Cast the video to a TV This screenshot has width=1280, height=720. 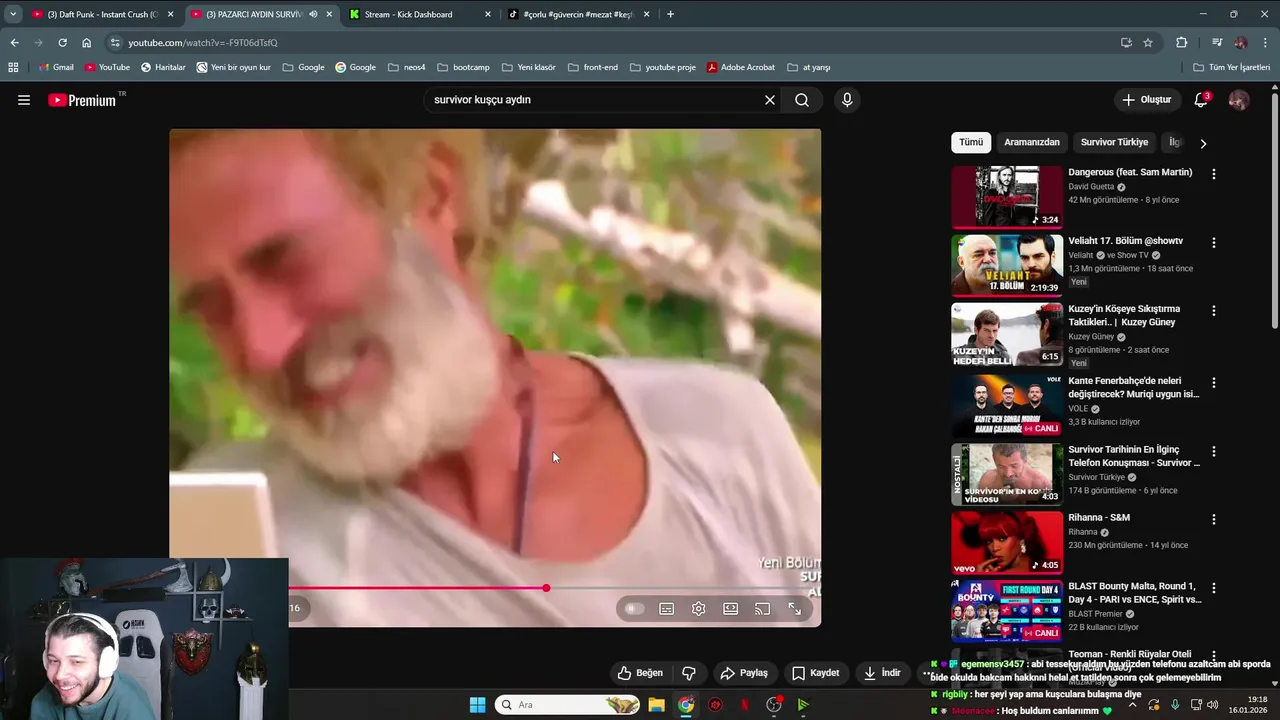click(x=763, y=609)
